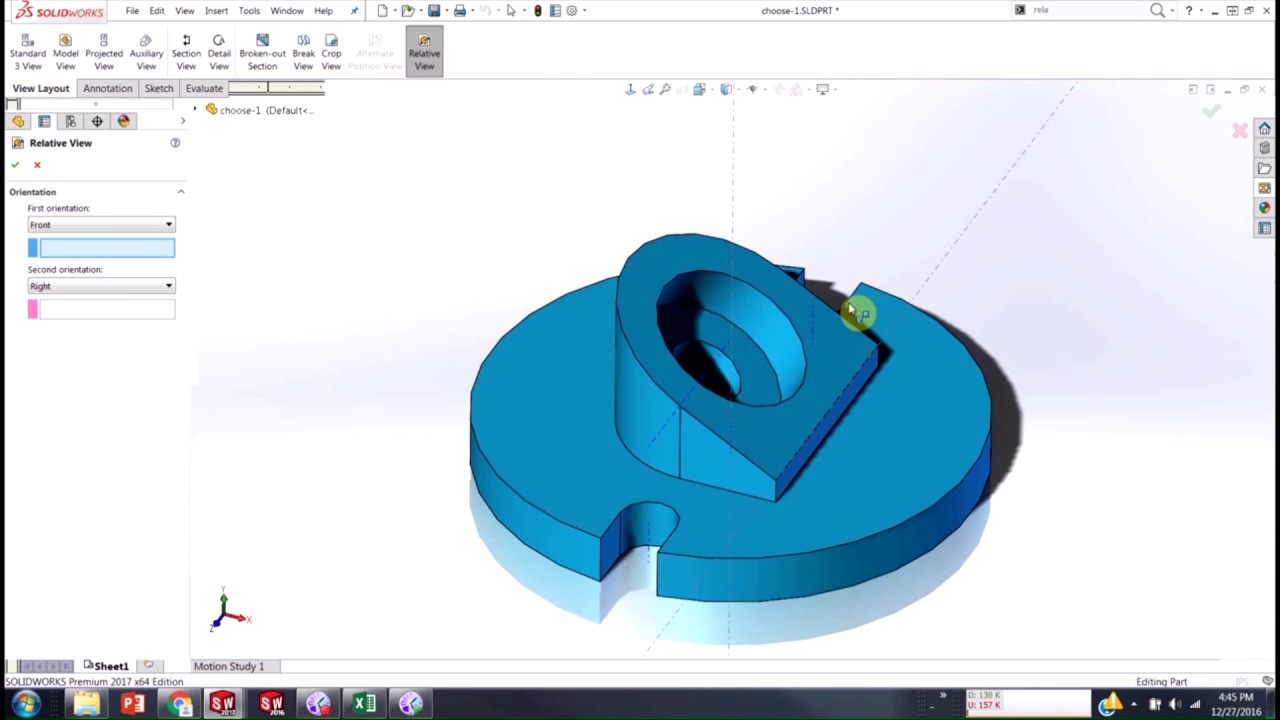Collapse the Orientation section
1280x720 pixels.
pyautogui.click(x=181, y=192)
